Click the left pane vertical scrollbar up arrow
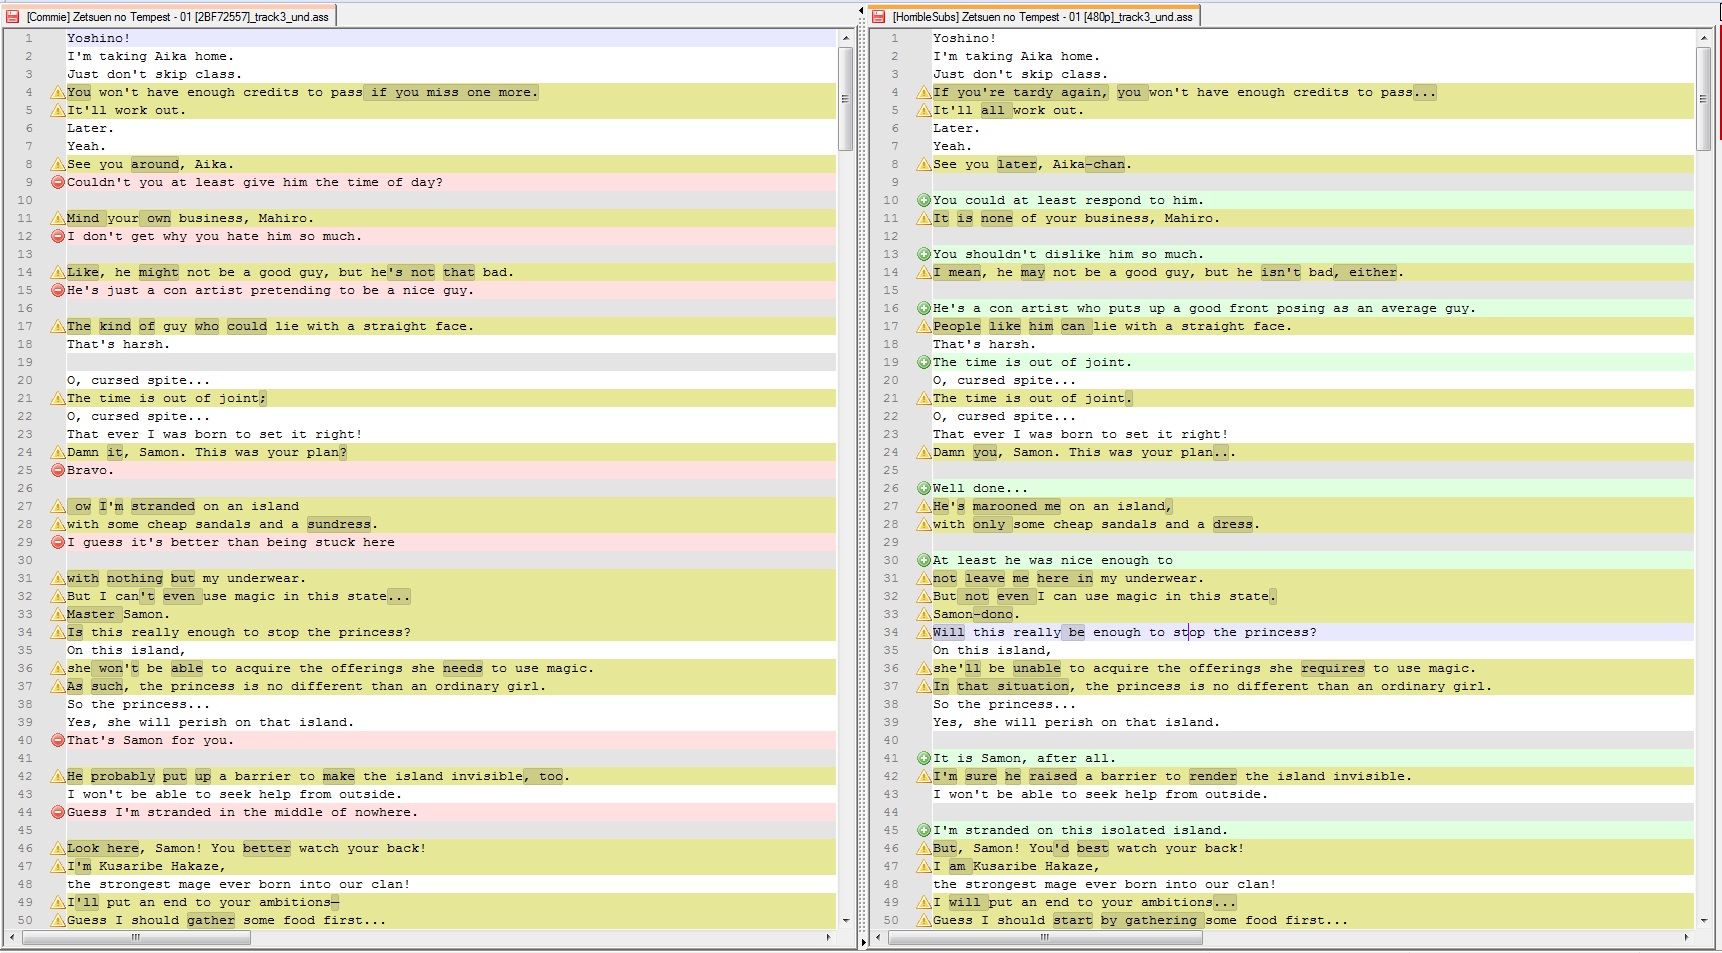Image resolution: width=1722 pixels, height=953 pixels. coord(846,38)
